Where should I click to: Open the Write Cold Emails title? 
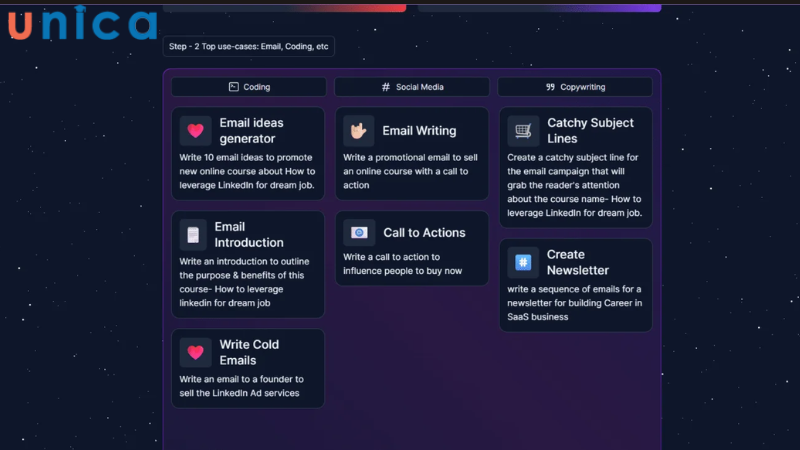(249, 352)
